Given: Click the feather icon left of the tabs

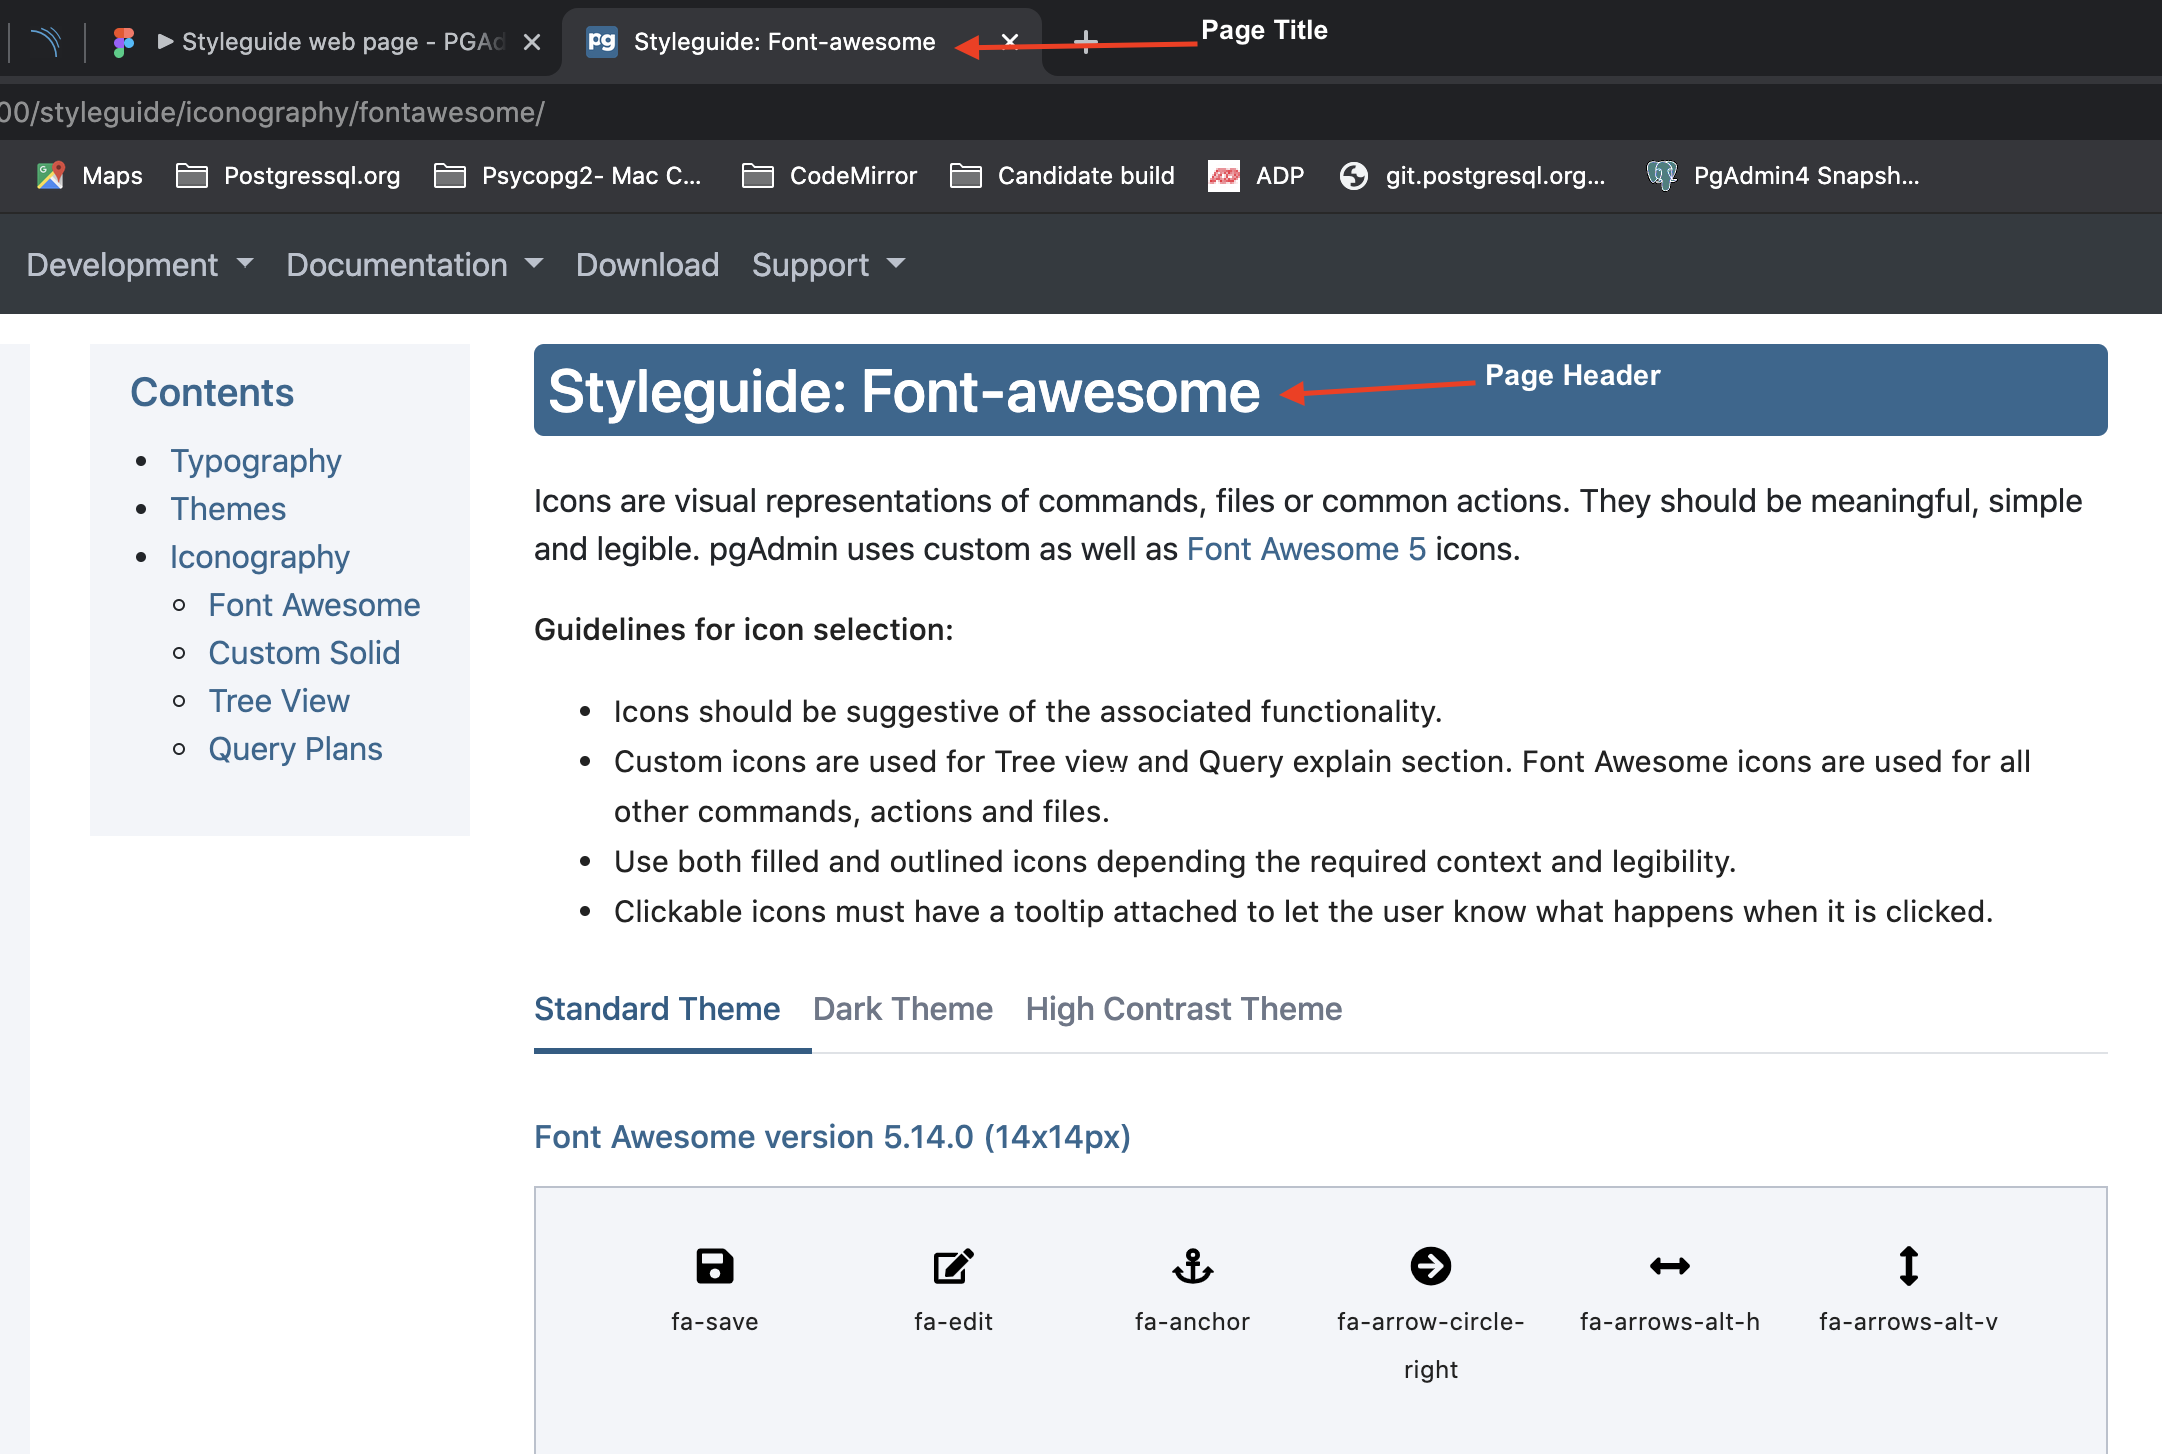Looking at the screenshot, I should tap(46, 42).
